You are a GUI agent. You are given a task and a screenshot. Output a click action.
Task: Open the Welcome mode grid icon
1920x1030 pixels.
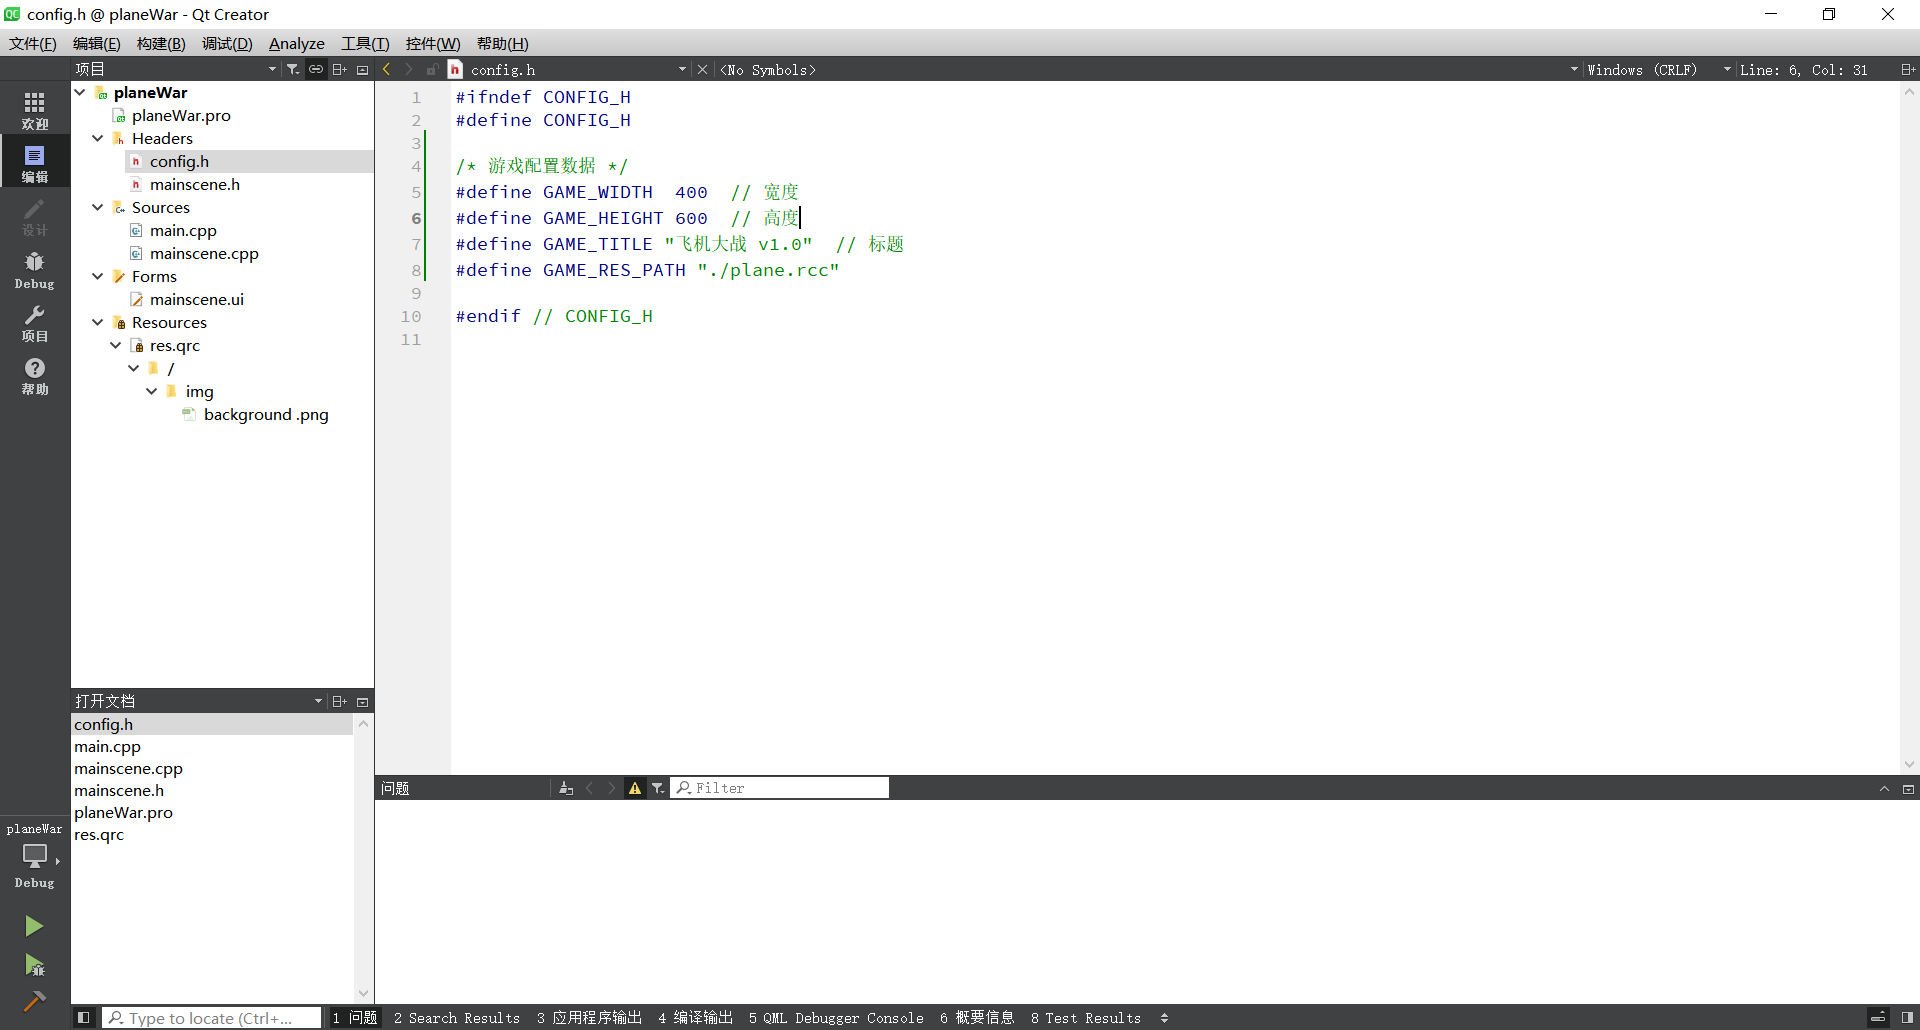pos(34,110)
